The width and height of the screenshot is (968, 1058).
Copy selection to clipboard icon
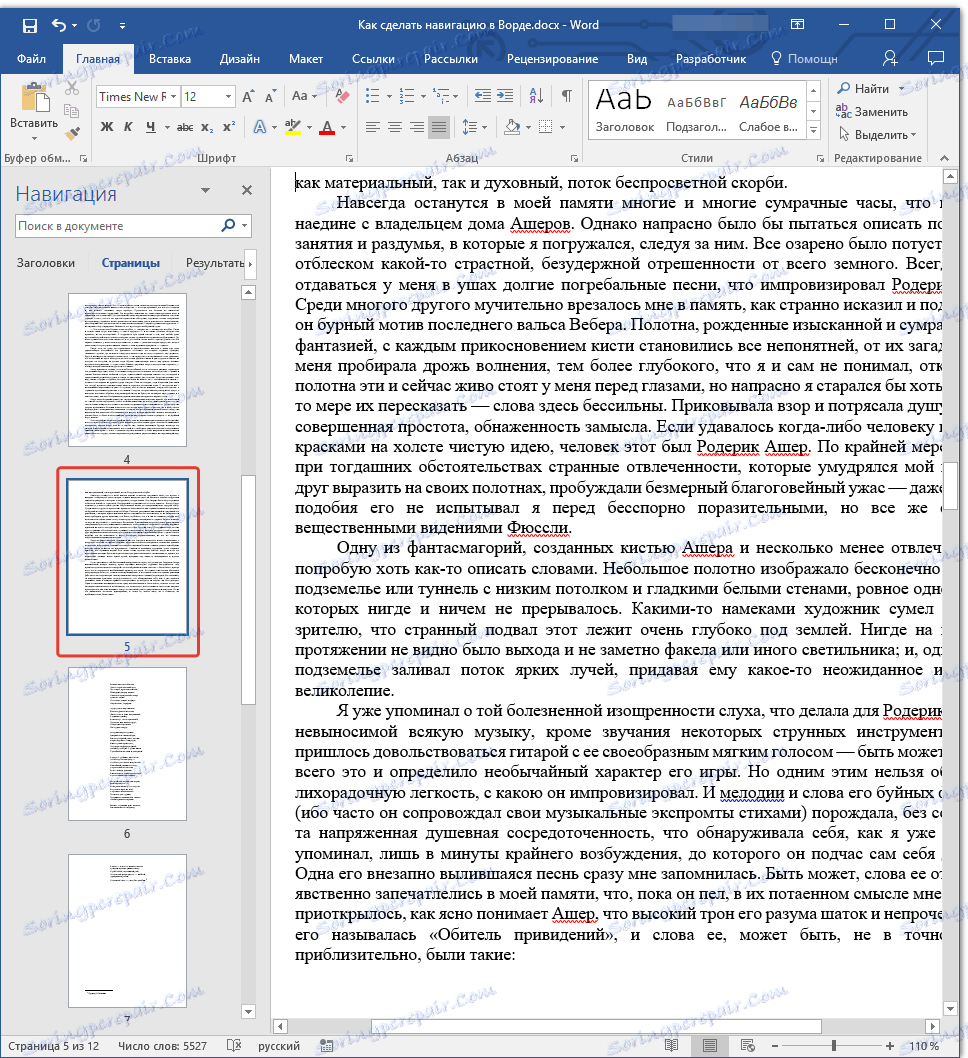(x=72, y=110)
